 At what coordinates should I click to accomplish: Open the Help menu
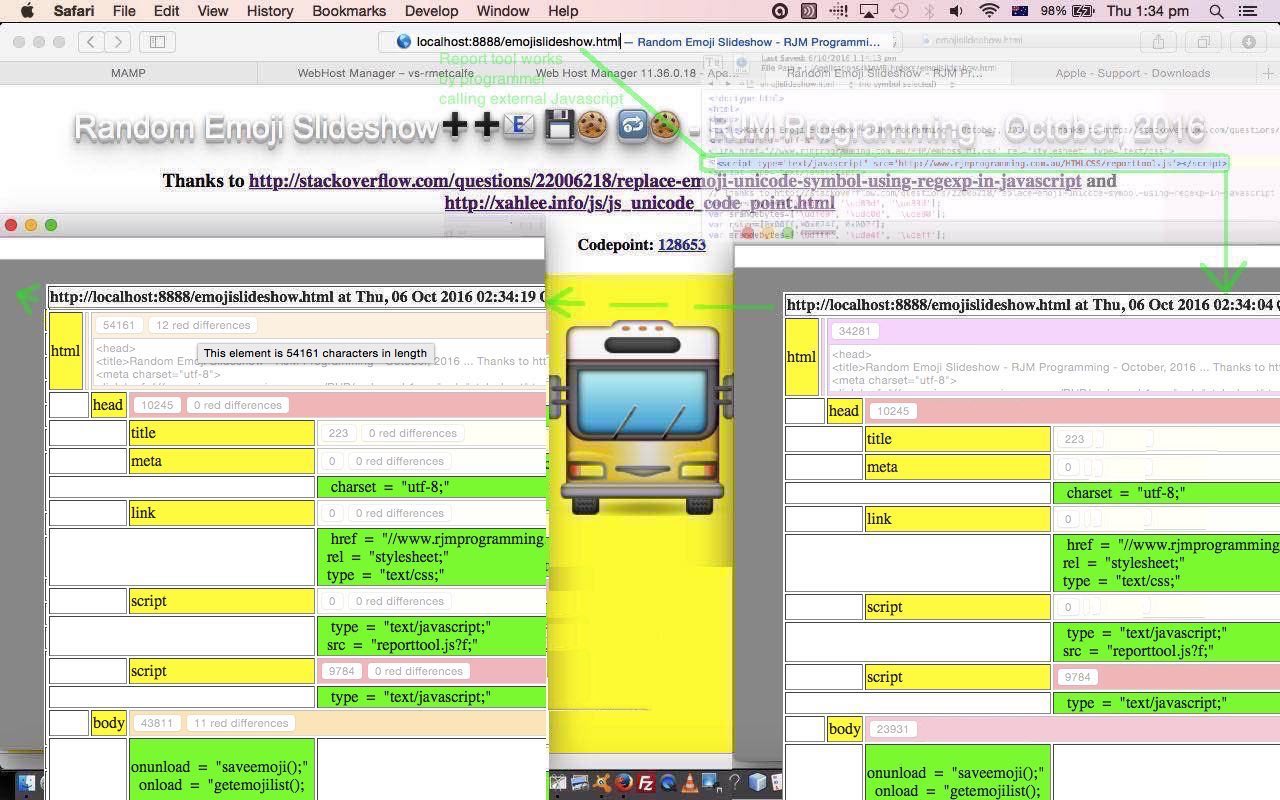point(563,11)
